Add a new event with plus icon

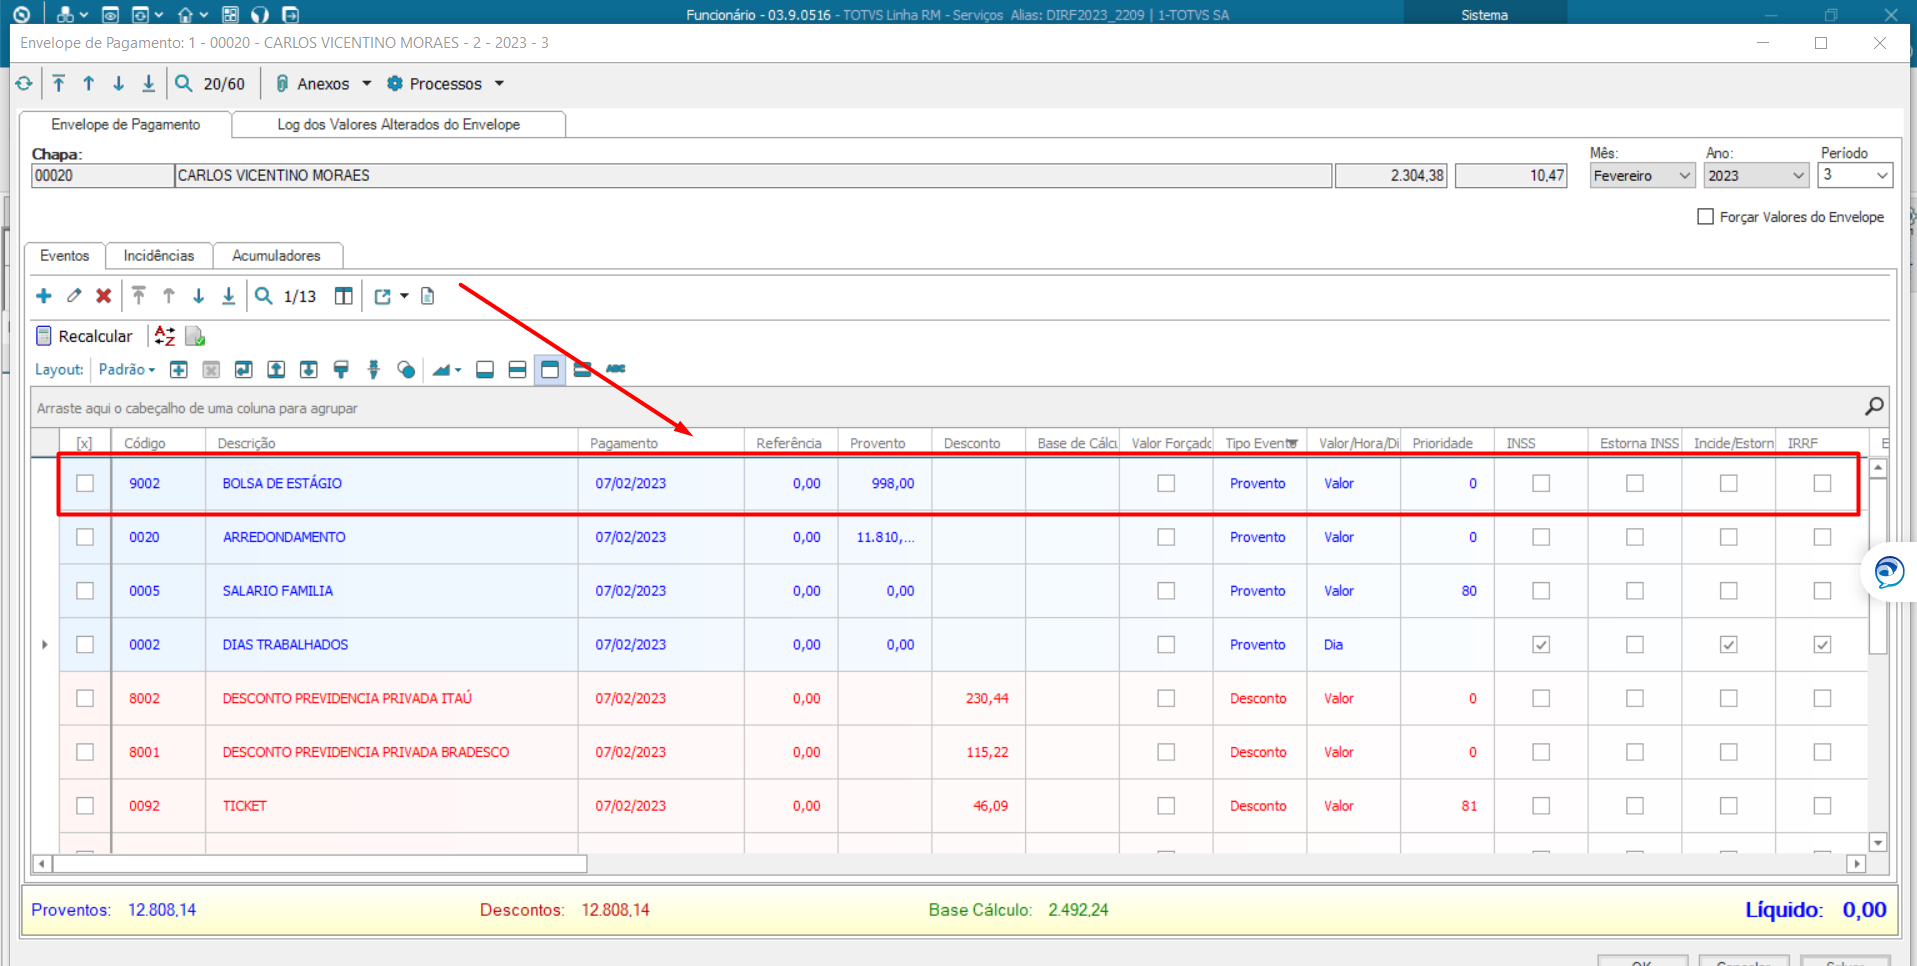coord(44,296)
